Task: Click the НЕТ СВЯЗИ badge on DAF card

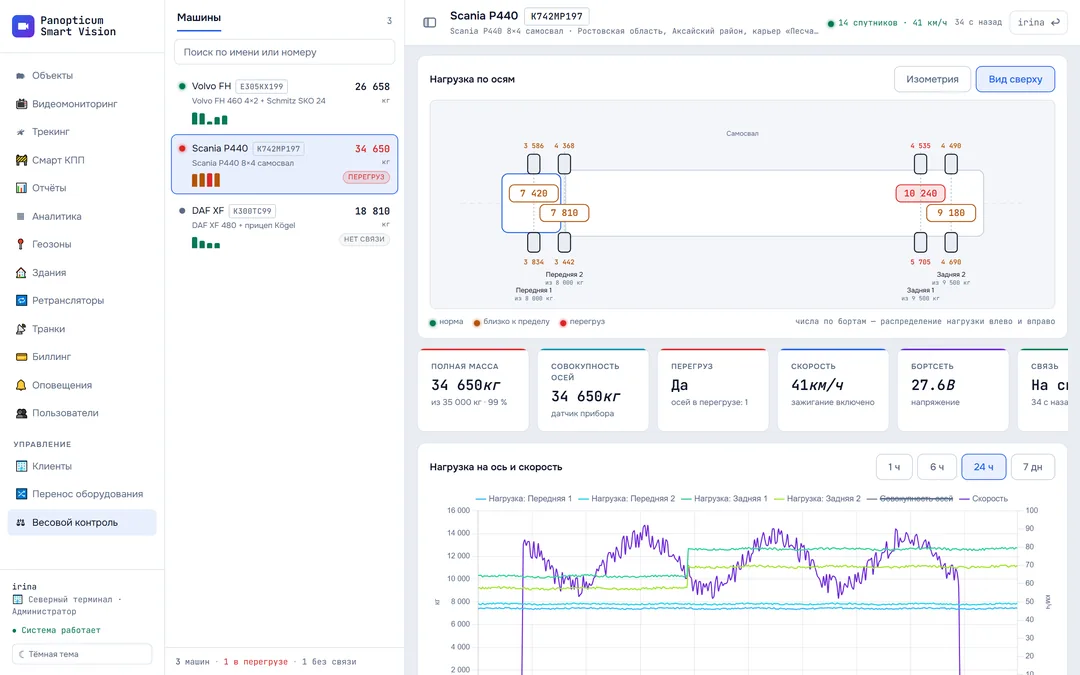Action: click(x=364, y=240)
